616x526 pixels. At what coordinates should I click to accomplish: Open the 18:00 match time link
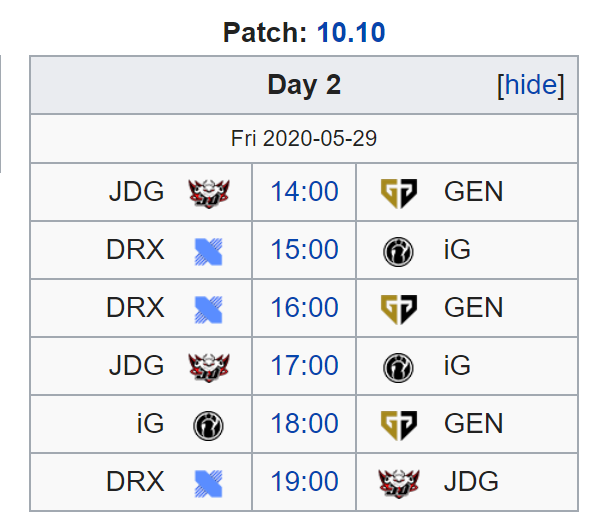pos(304,423)
